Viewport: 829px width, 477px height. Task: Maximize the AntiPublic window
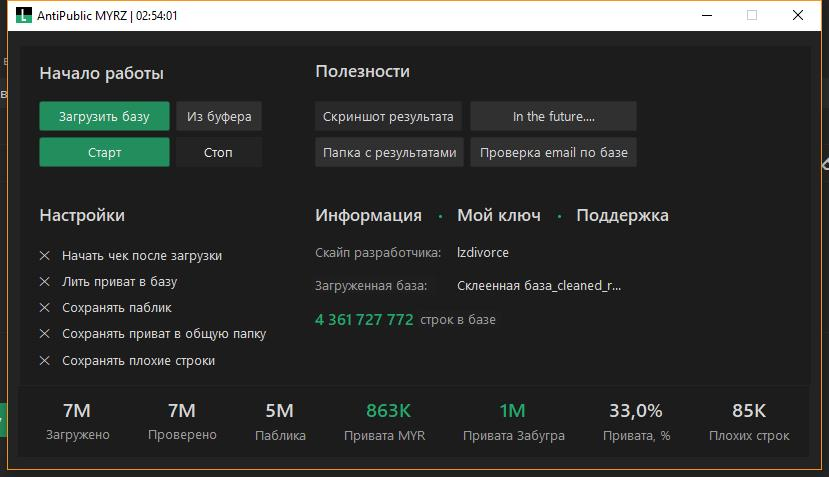coord(752,16)
